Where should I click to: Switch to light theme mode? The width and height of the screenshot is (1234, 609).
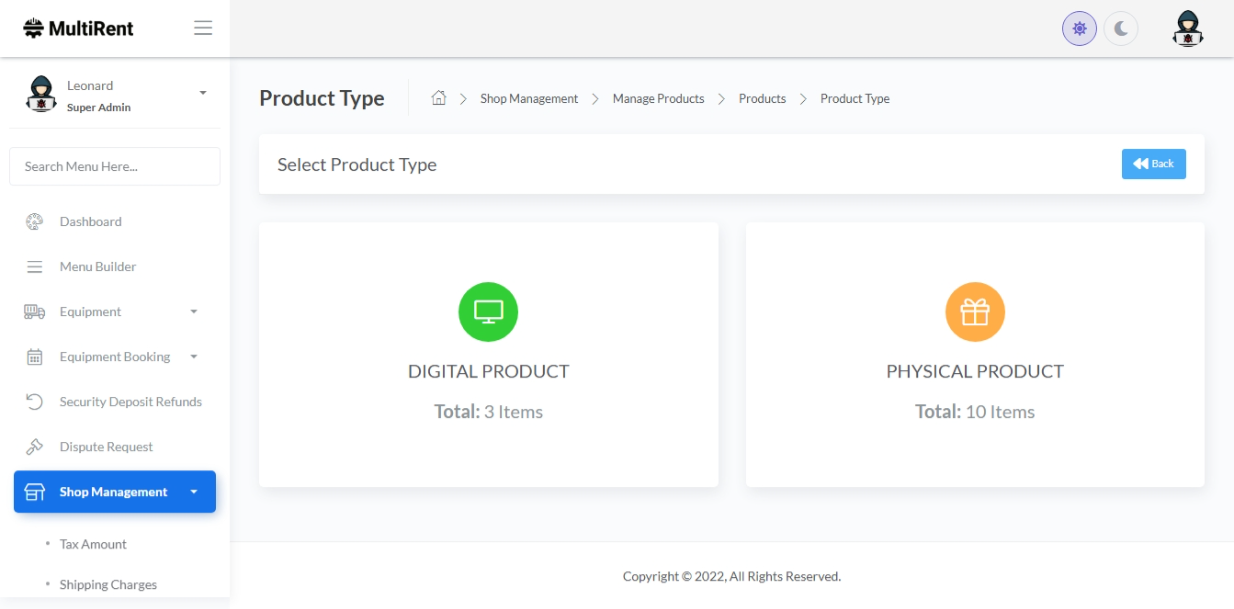pos(1079,29)
